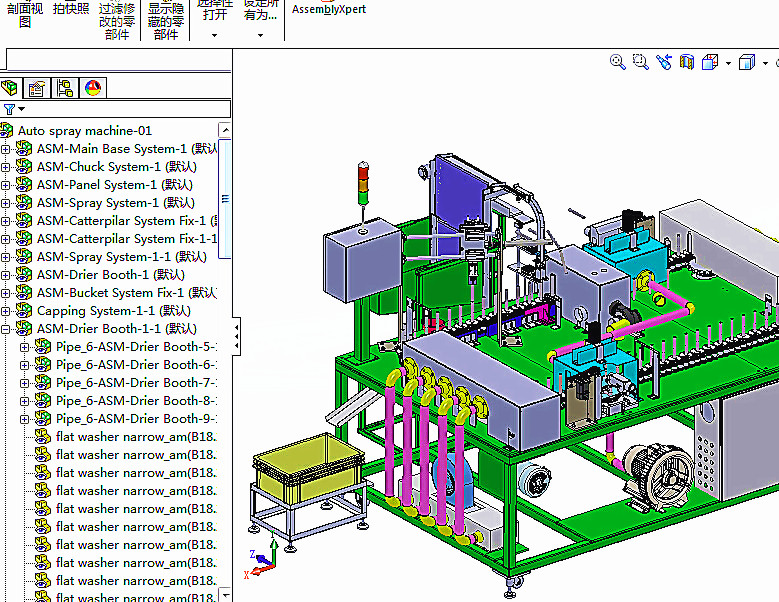Click the snapshot (拍快照) ribbon button
This screenshot has height=602, width=779.
coord(71,9)
